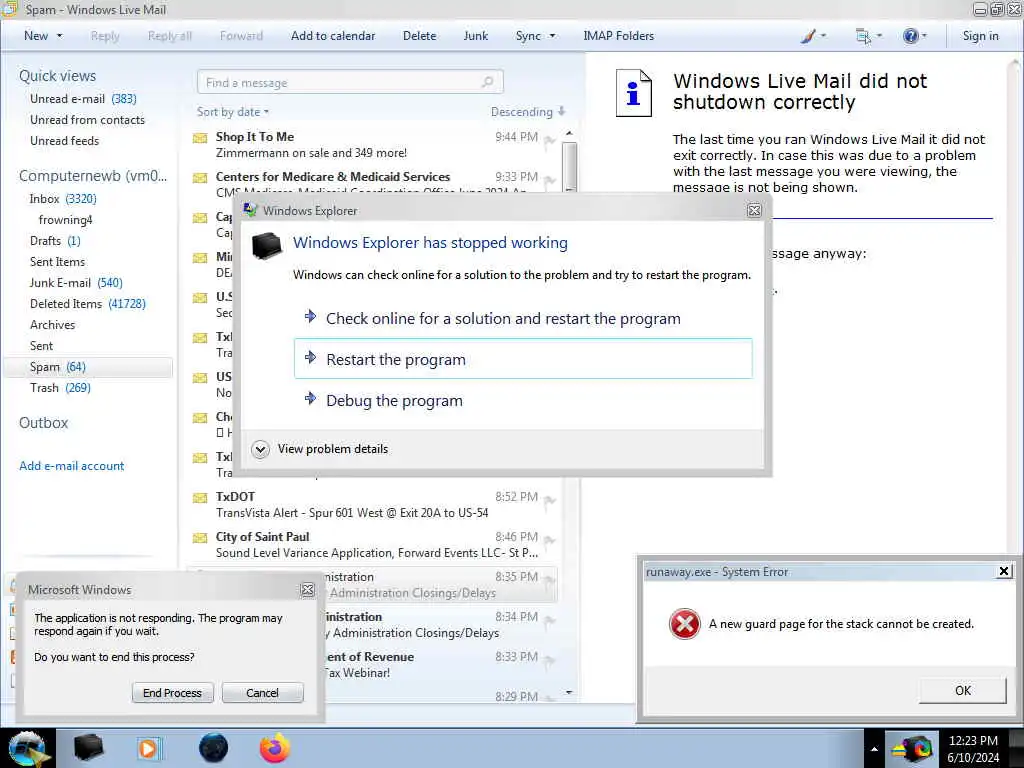
Task: Click envelope icon beside City of Saint Paul
Action: (200, 537)
